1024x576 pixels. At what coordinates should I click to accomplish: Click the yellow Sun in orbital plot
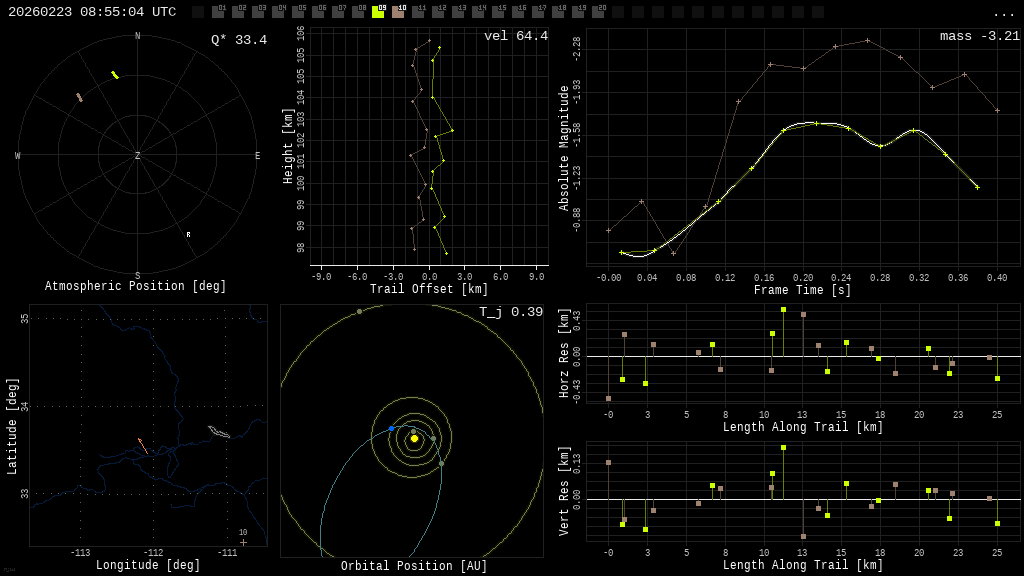coord(414,438)
